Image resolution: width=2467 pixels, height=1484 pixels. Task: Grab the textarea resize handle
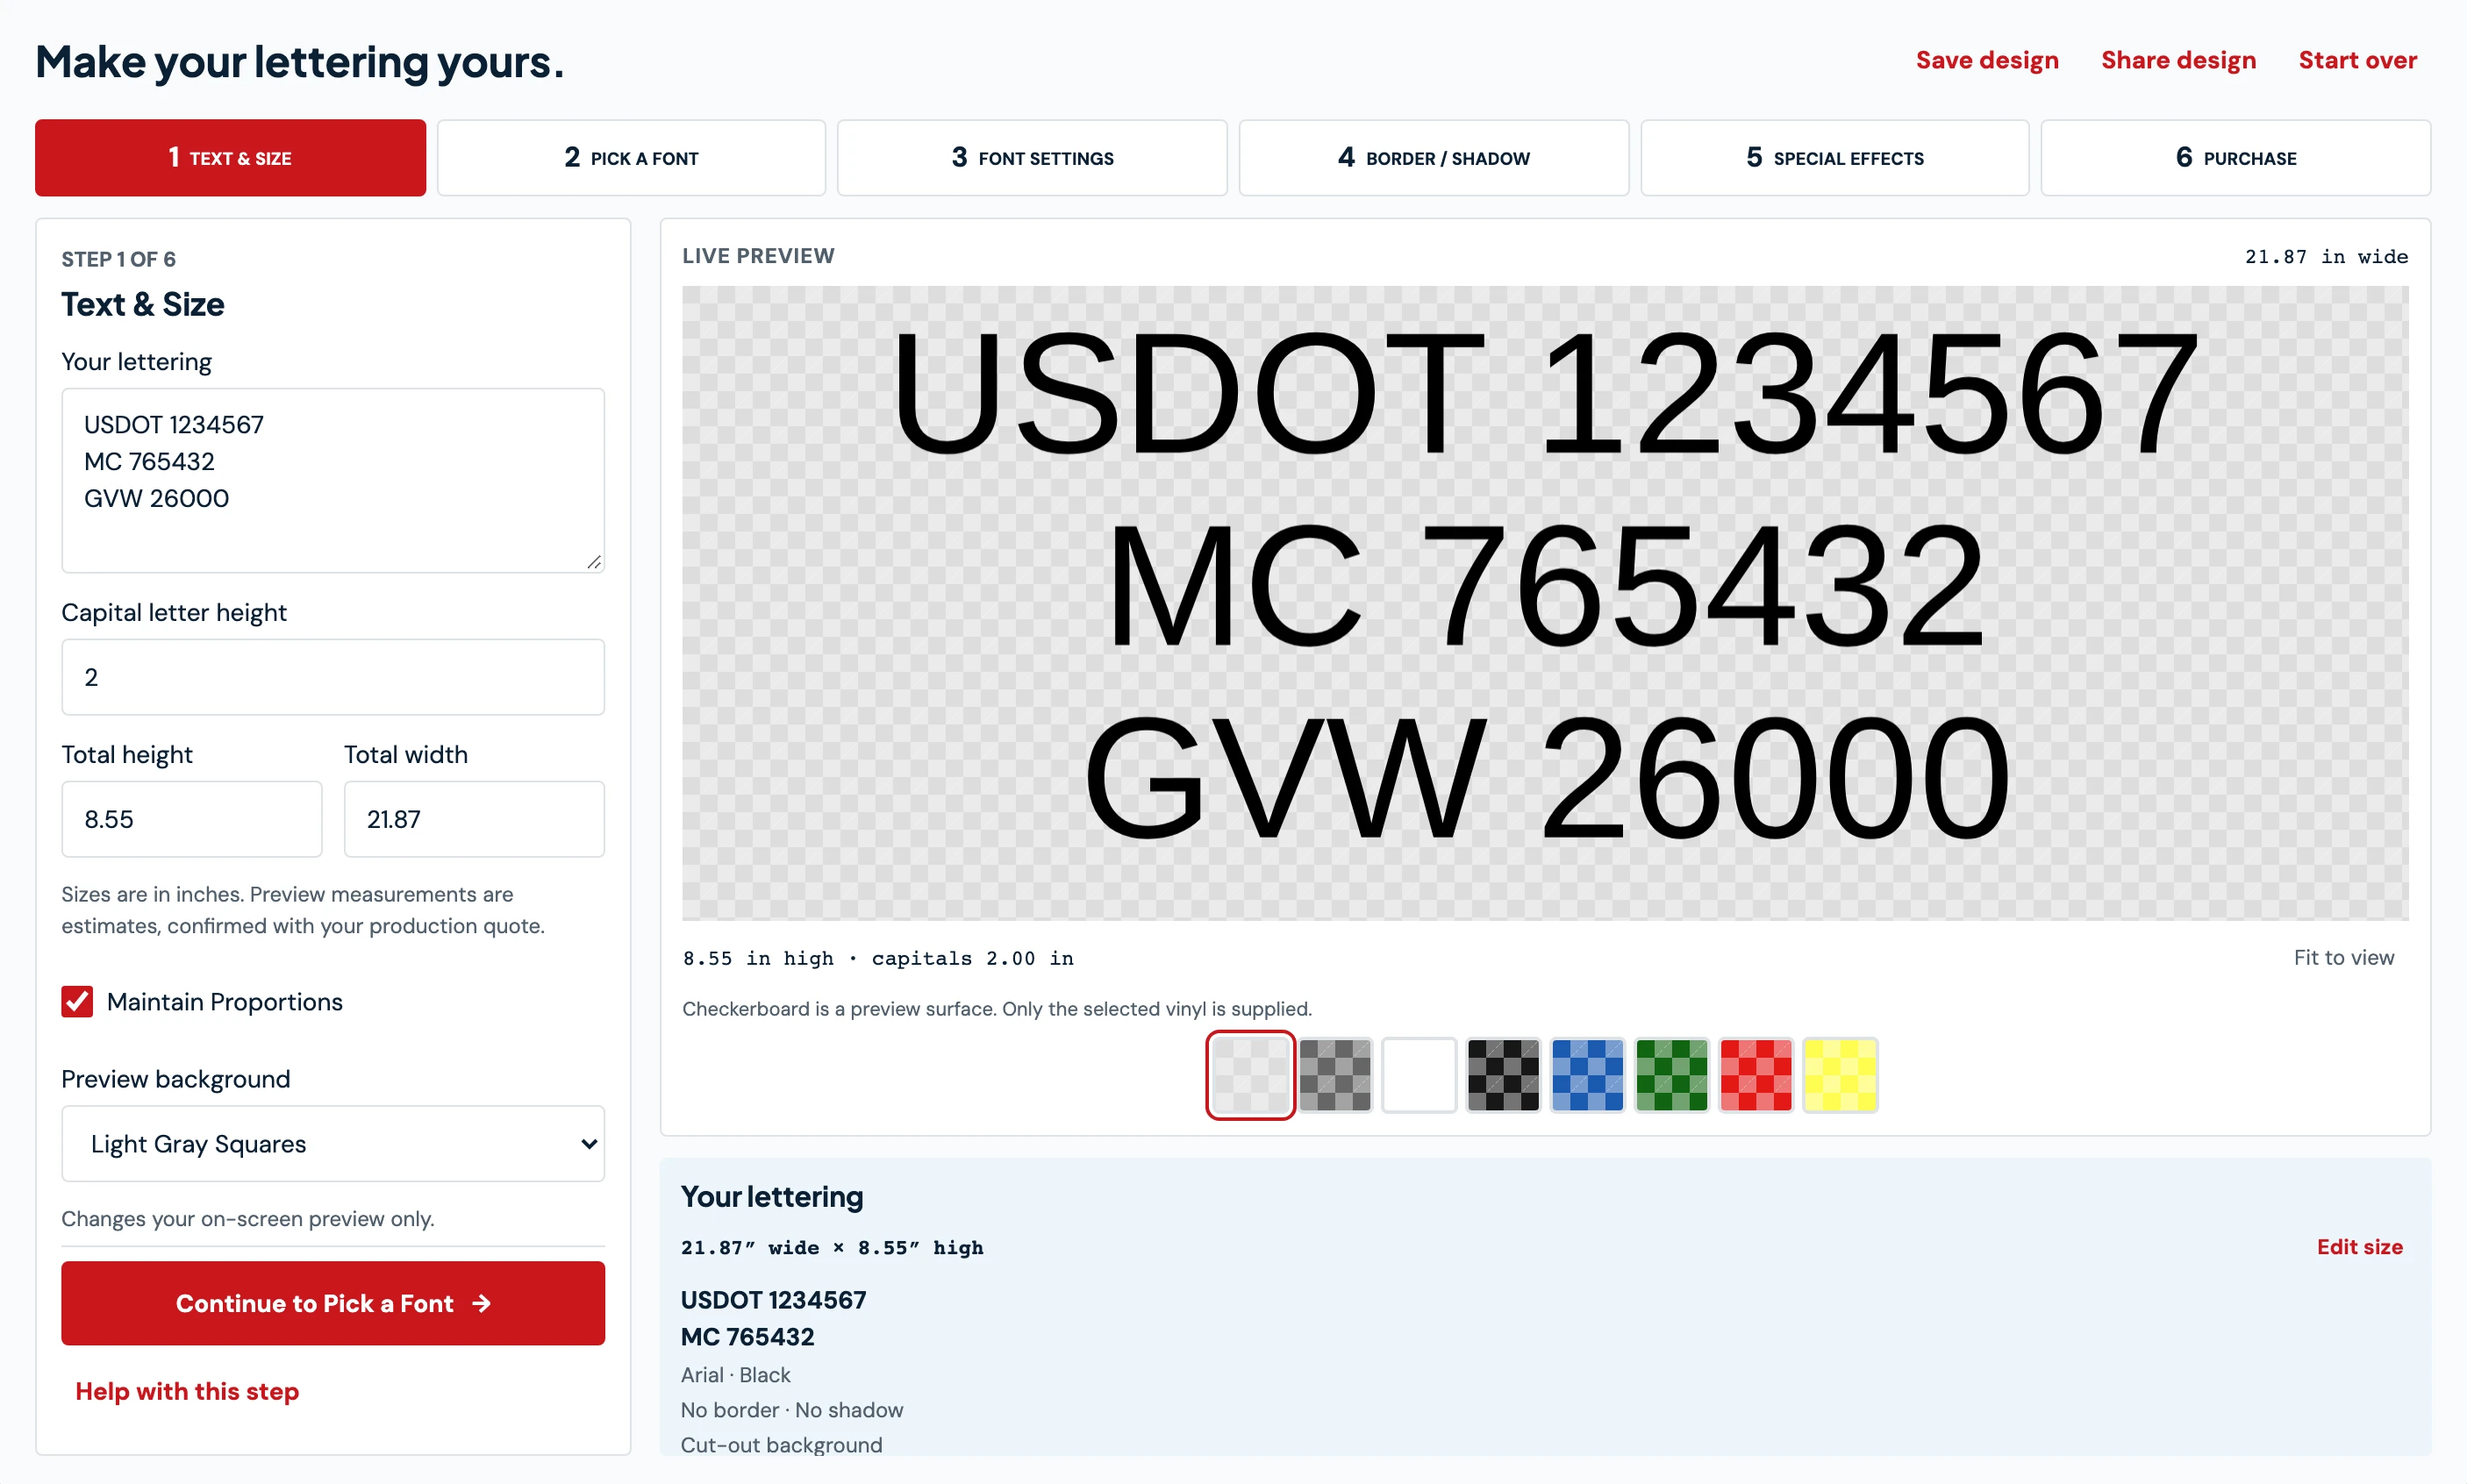click(594, 562)
